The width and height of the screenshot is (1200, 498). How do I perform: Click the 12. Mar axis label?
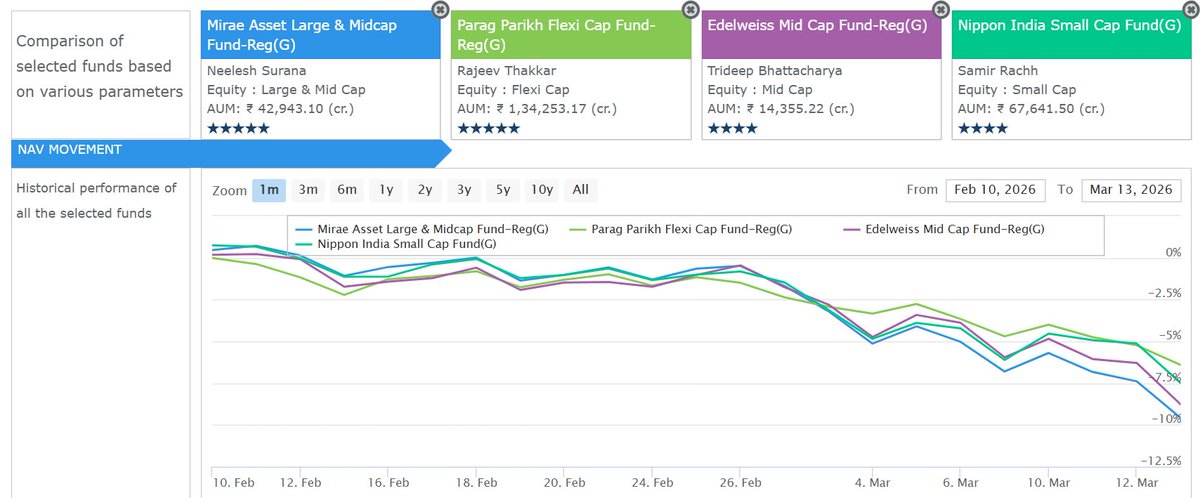1137,481
